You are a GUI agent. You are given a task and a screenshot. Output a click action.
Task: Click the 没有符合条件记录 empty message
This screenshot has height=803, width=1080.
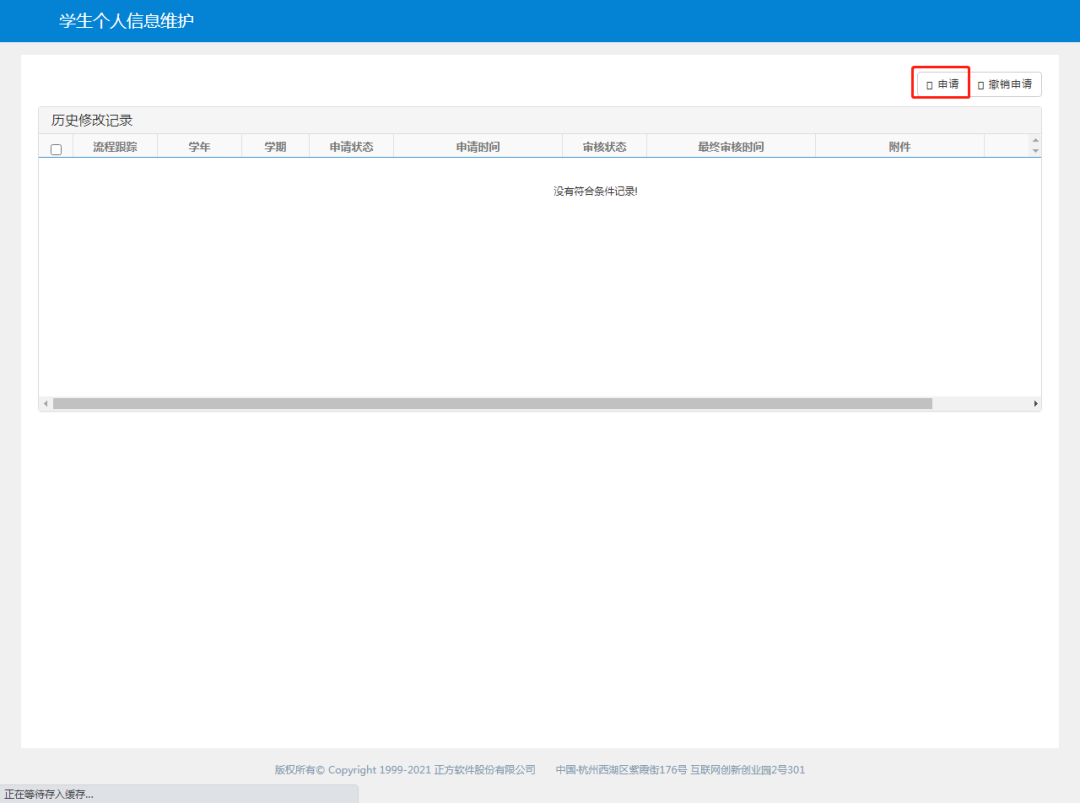pos(595,191)
